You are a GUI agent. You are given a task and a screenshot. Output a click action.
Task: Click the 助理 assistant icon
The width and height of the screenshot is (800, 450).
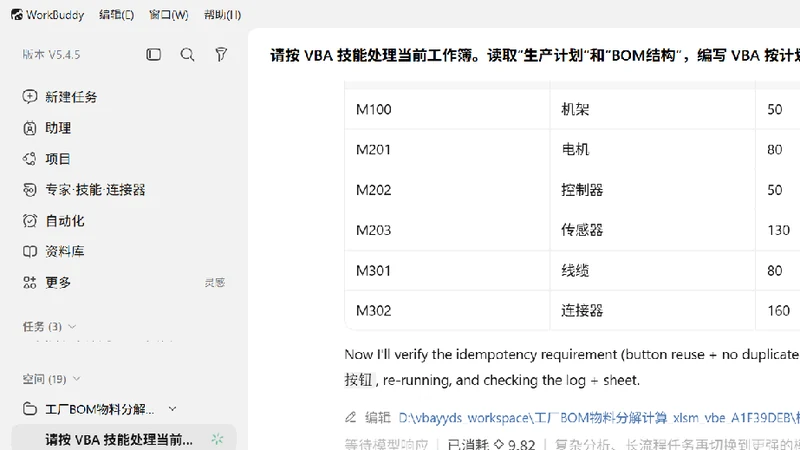pyautogui.click(x=30, y=128)
